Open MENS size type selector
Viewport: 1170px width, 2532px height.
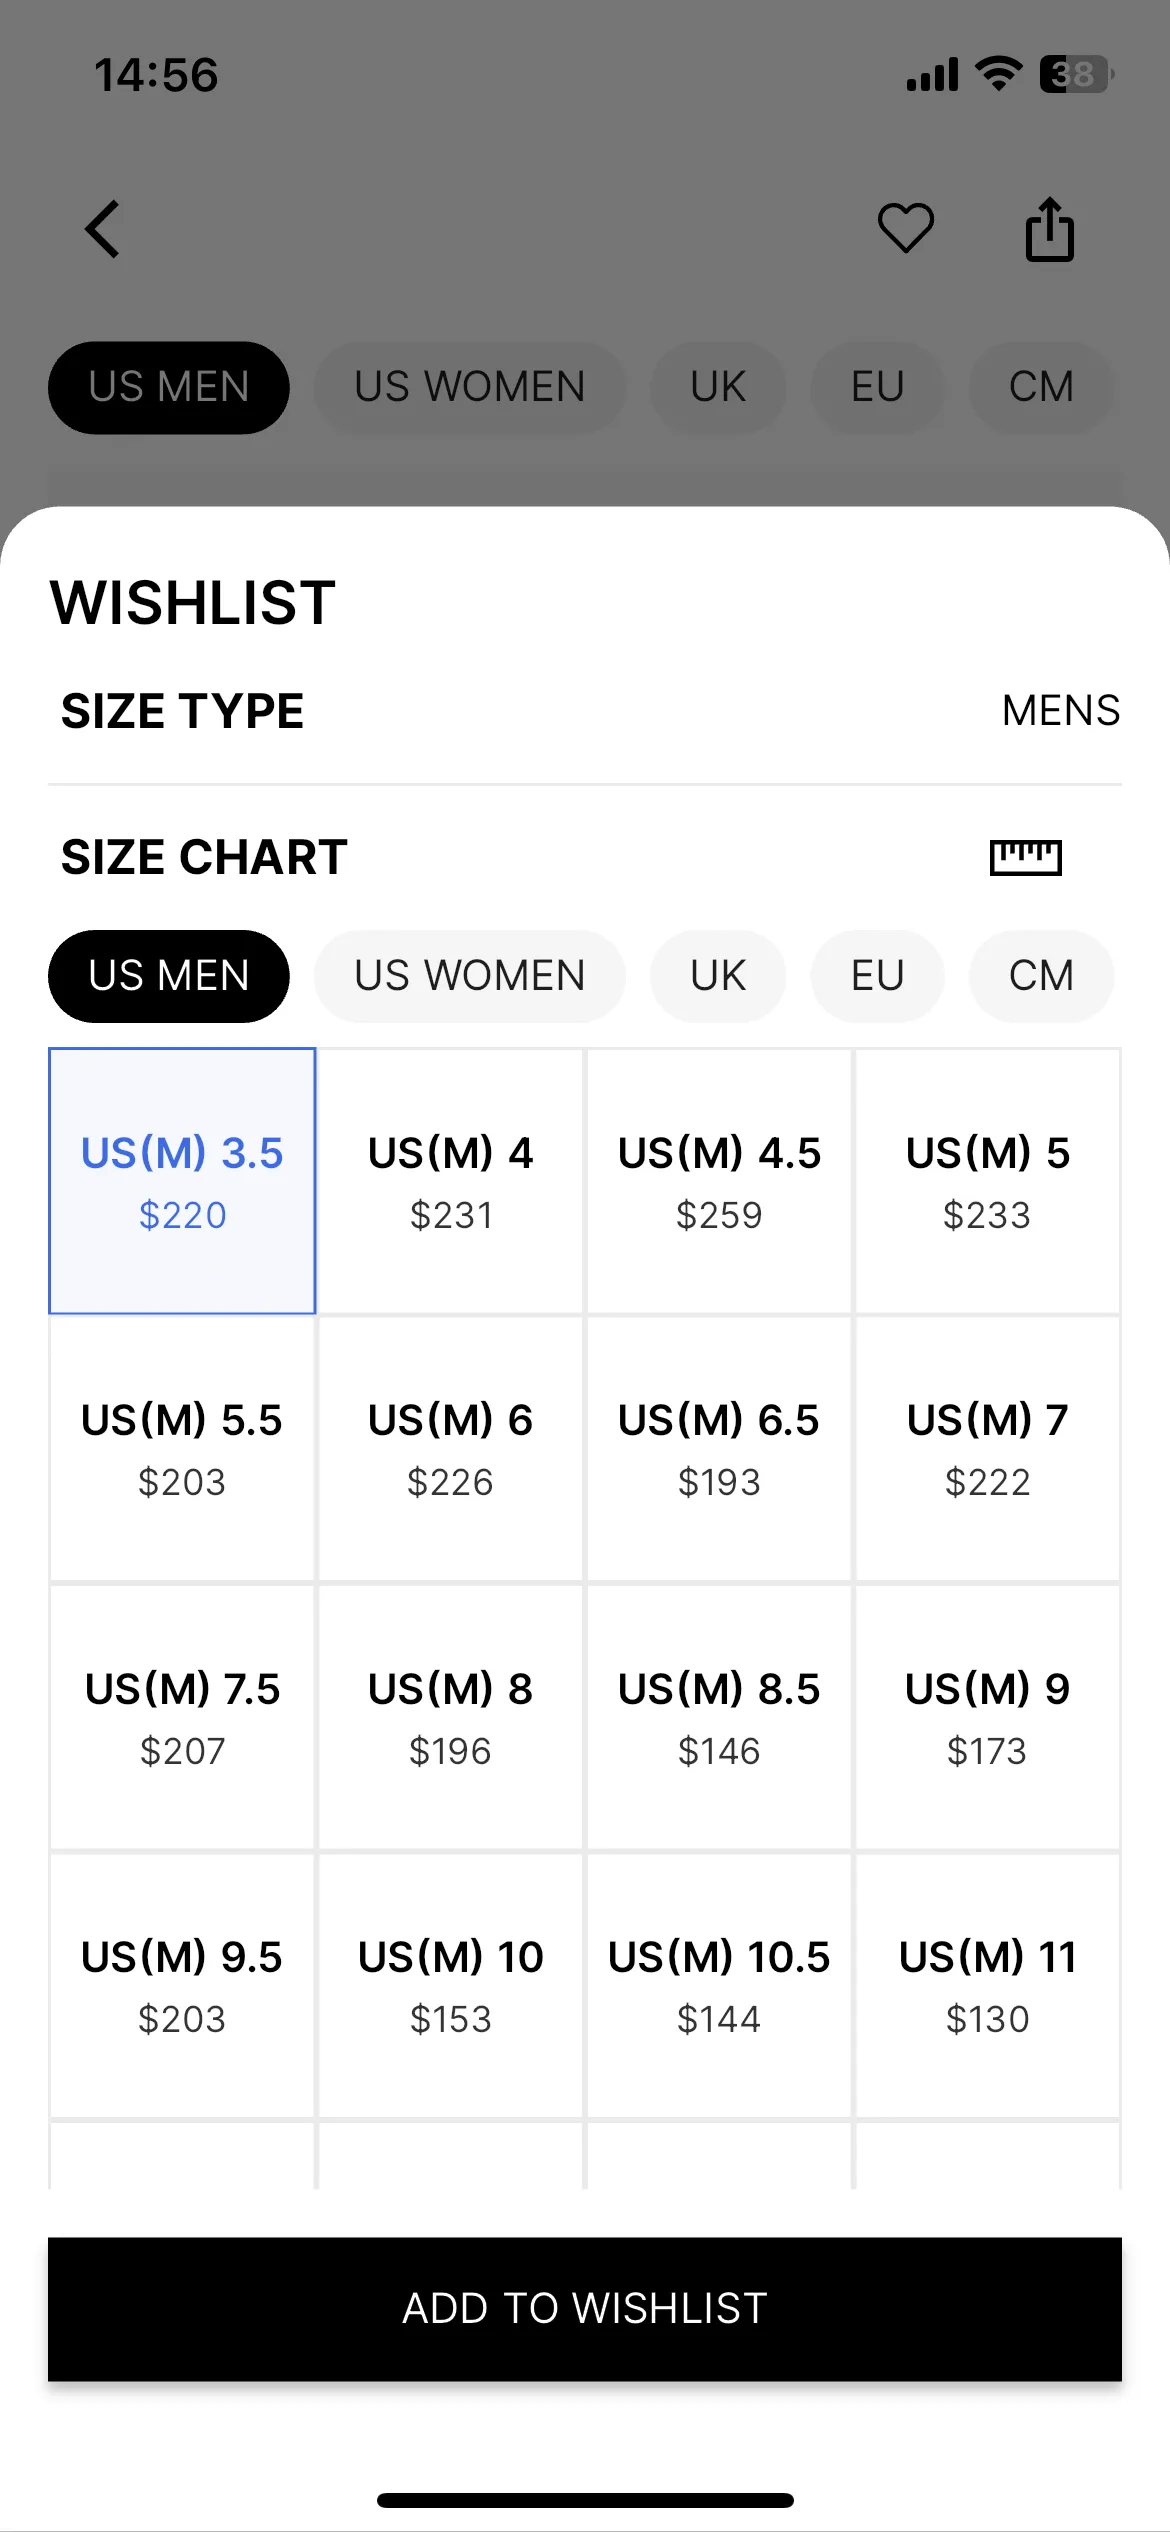coord(1061,711)
